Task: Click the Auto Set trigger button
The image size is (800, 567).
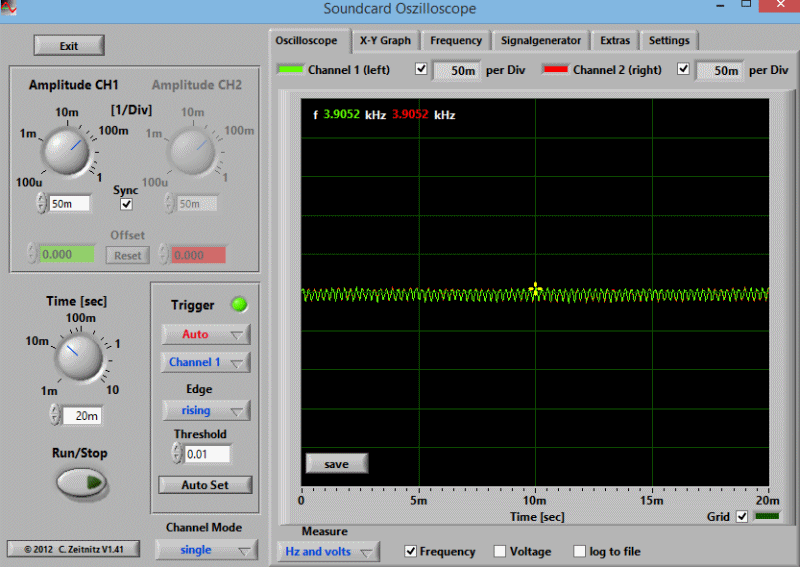Action: point(205,485)
